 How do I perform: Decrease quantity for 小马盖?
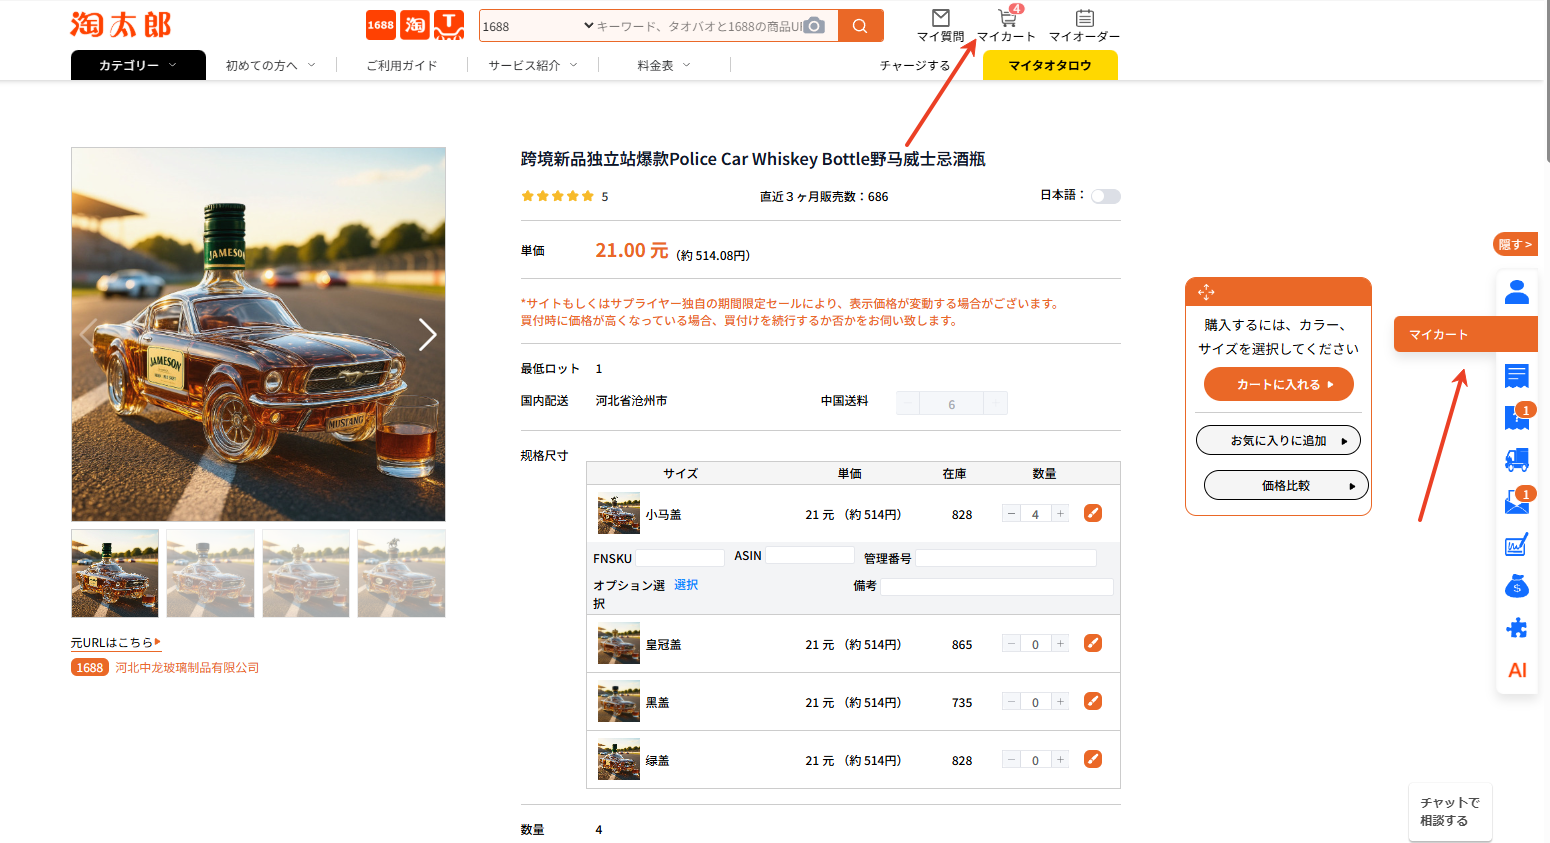point(1011,514)
